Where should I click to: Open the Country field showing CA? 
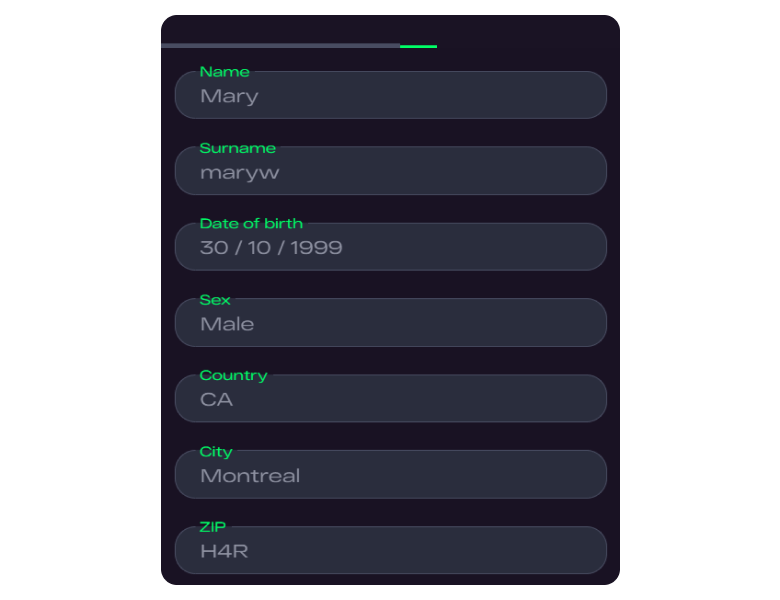tap(390, 399)
